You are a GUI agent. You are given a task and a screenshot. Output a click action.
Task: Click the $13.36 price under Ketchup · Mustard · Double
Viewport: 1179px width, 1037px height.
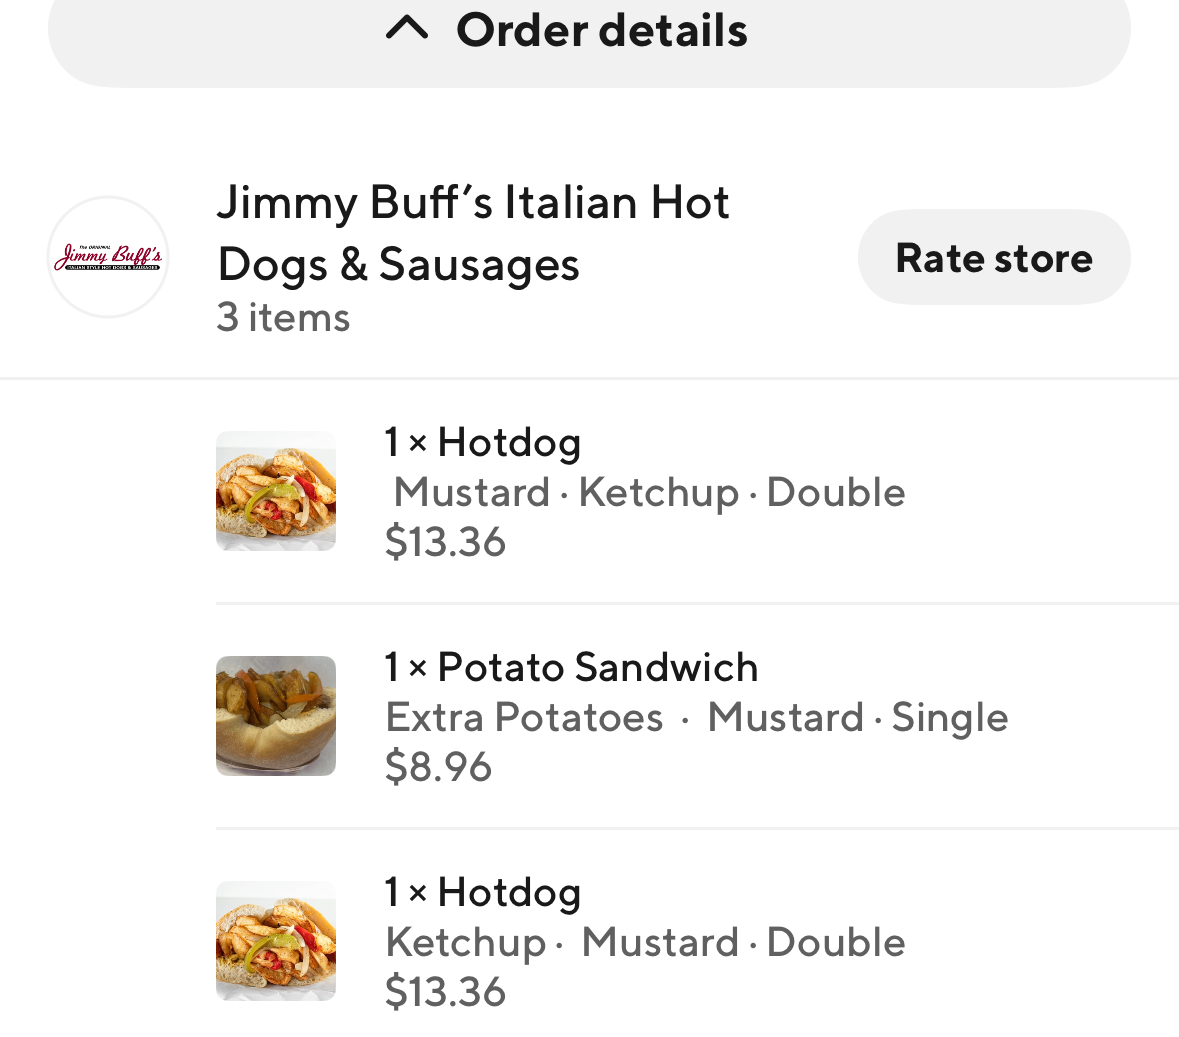pos(445,992)
